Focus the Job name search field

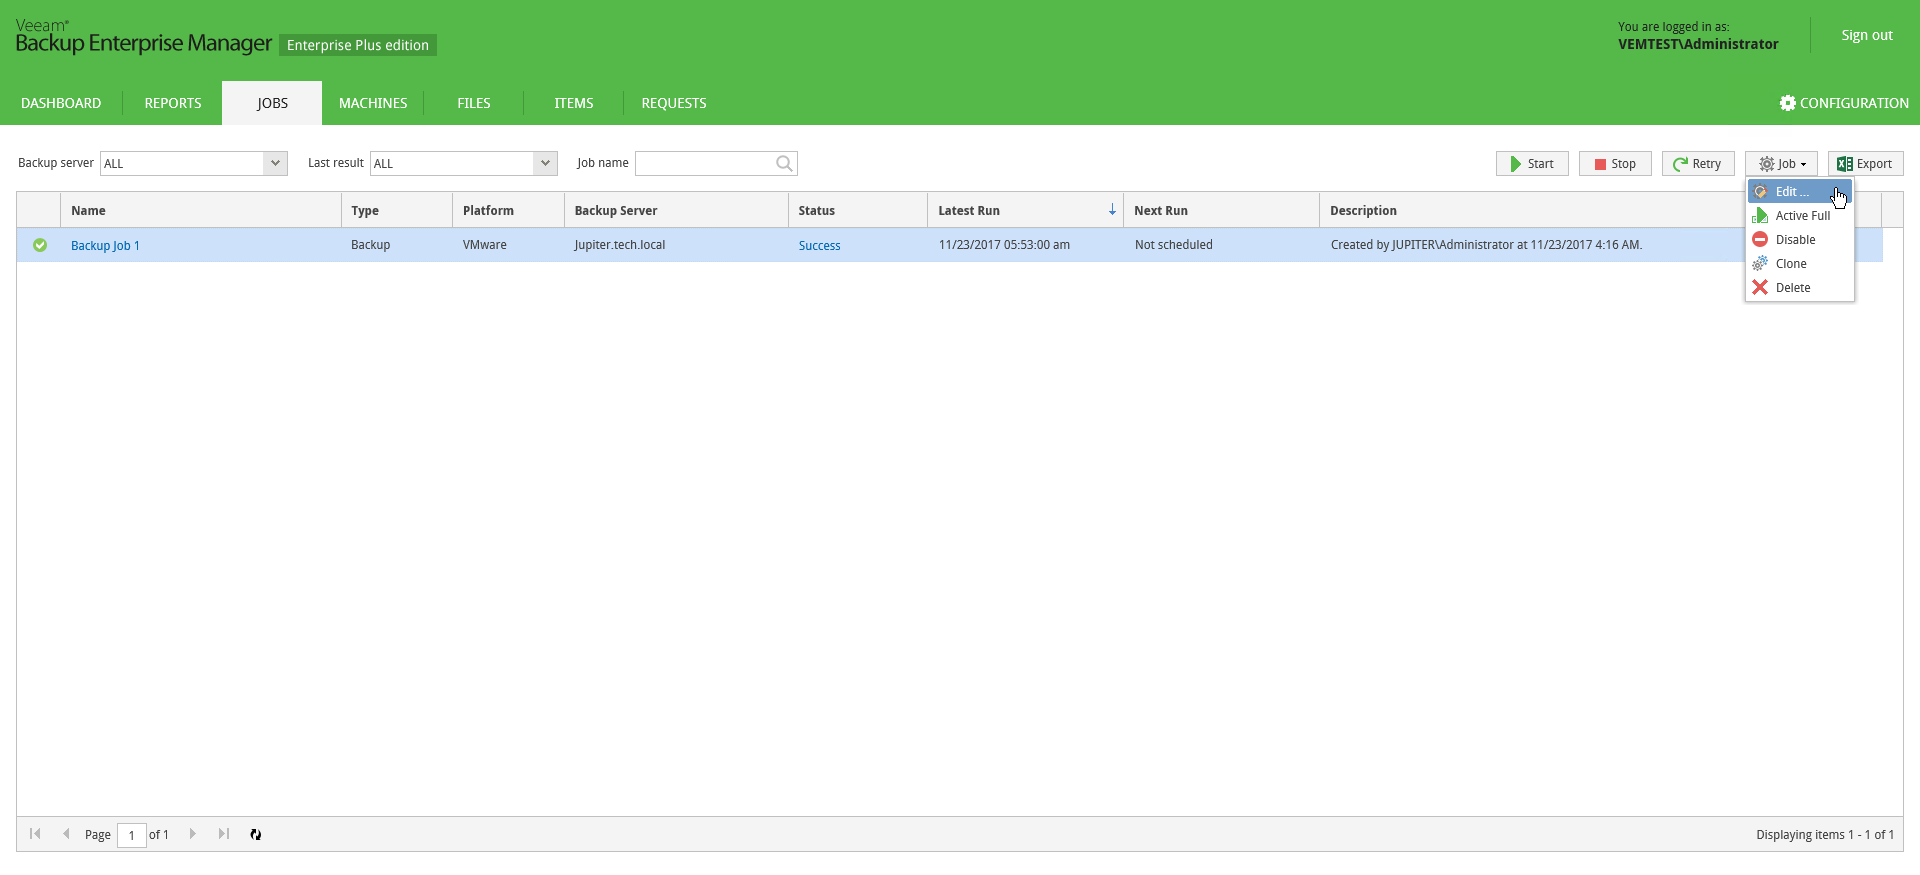[x=705, y=163]
